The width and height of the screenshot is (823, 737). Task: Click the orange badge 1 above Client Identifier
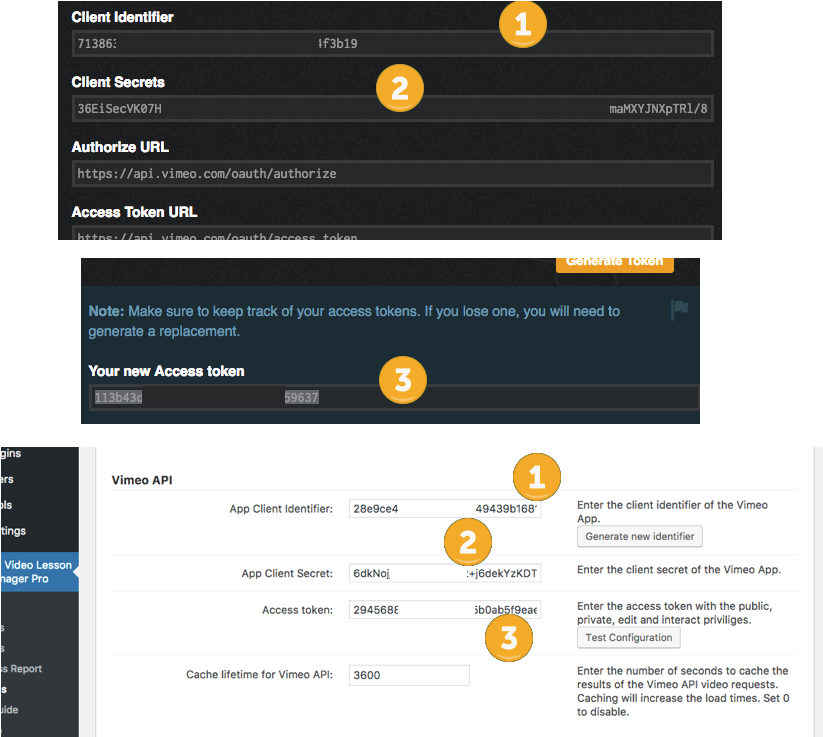(522, 24)
